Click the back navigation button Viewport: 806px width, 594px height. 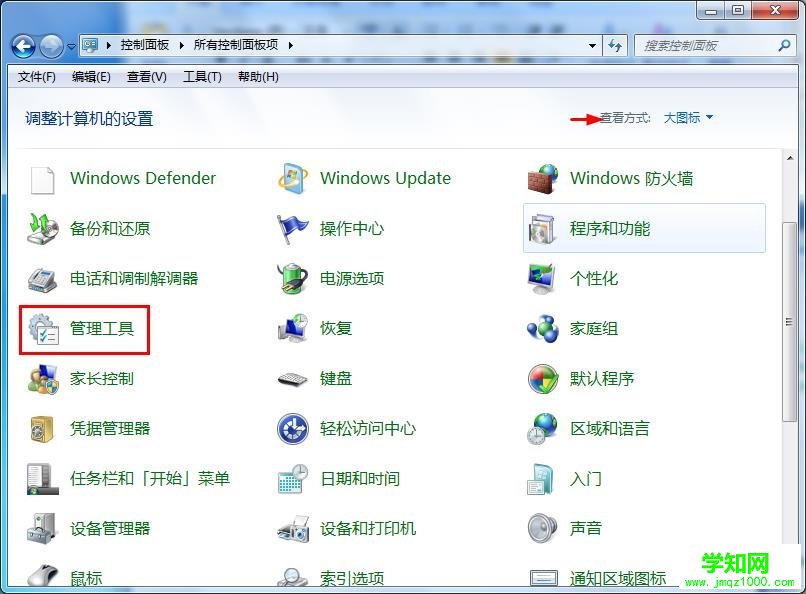coord(24,45)
